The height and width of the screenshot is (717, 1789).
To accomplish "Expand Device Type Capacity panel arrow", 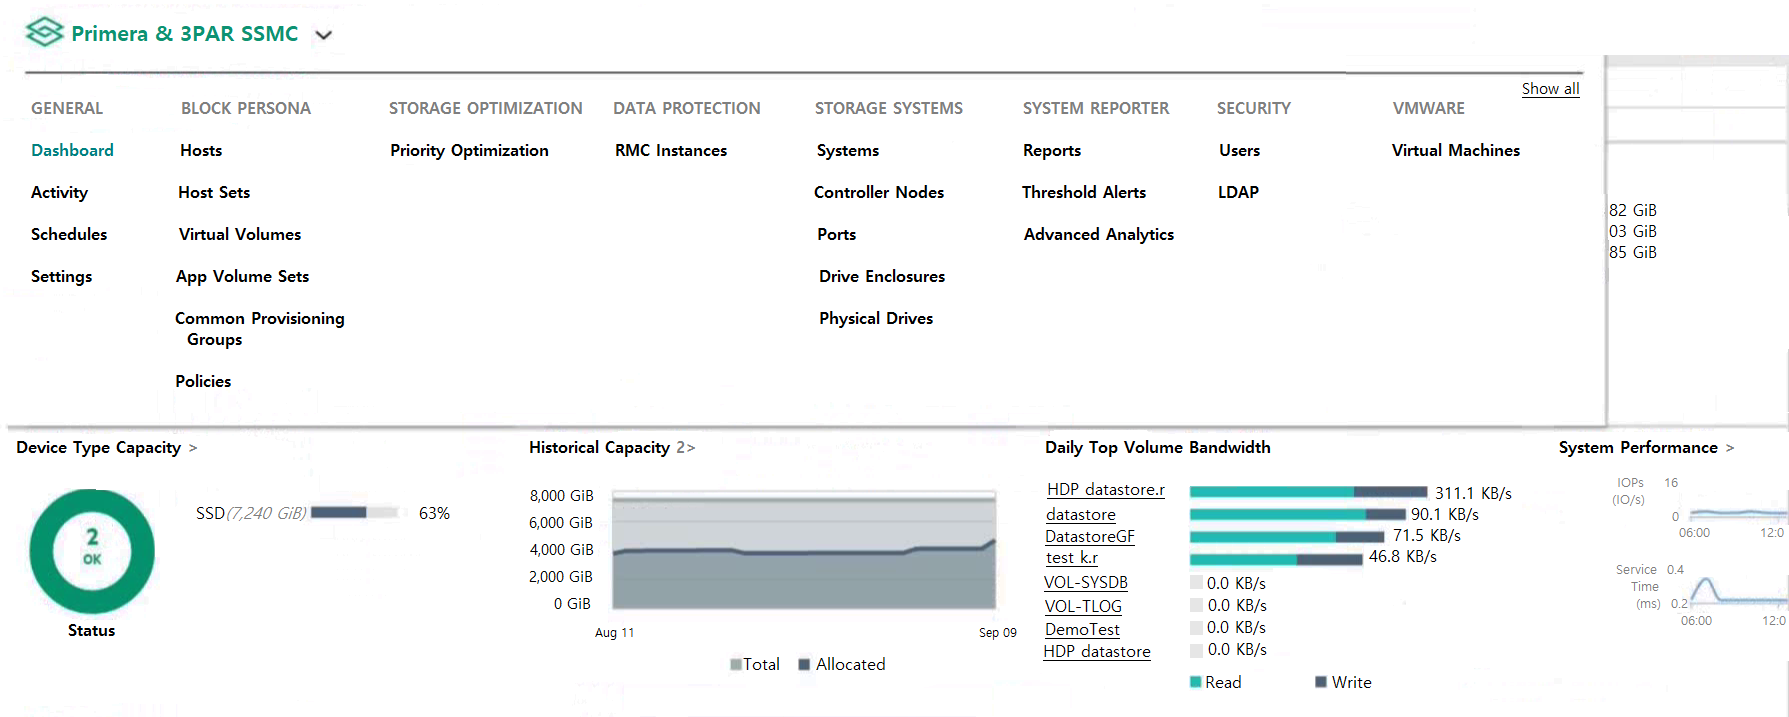I will 193,448.
